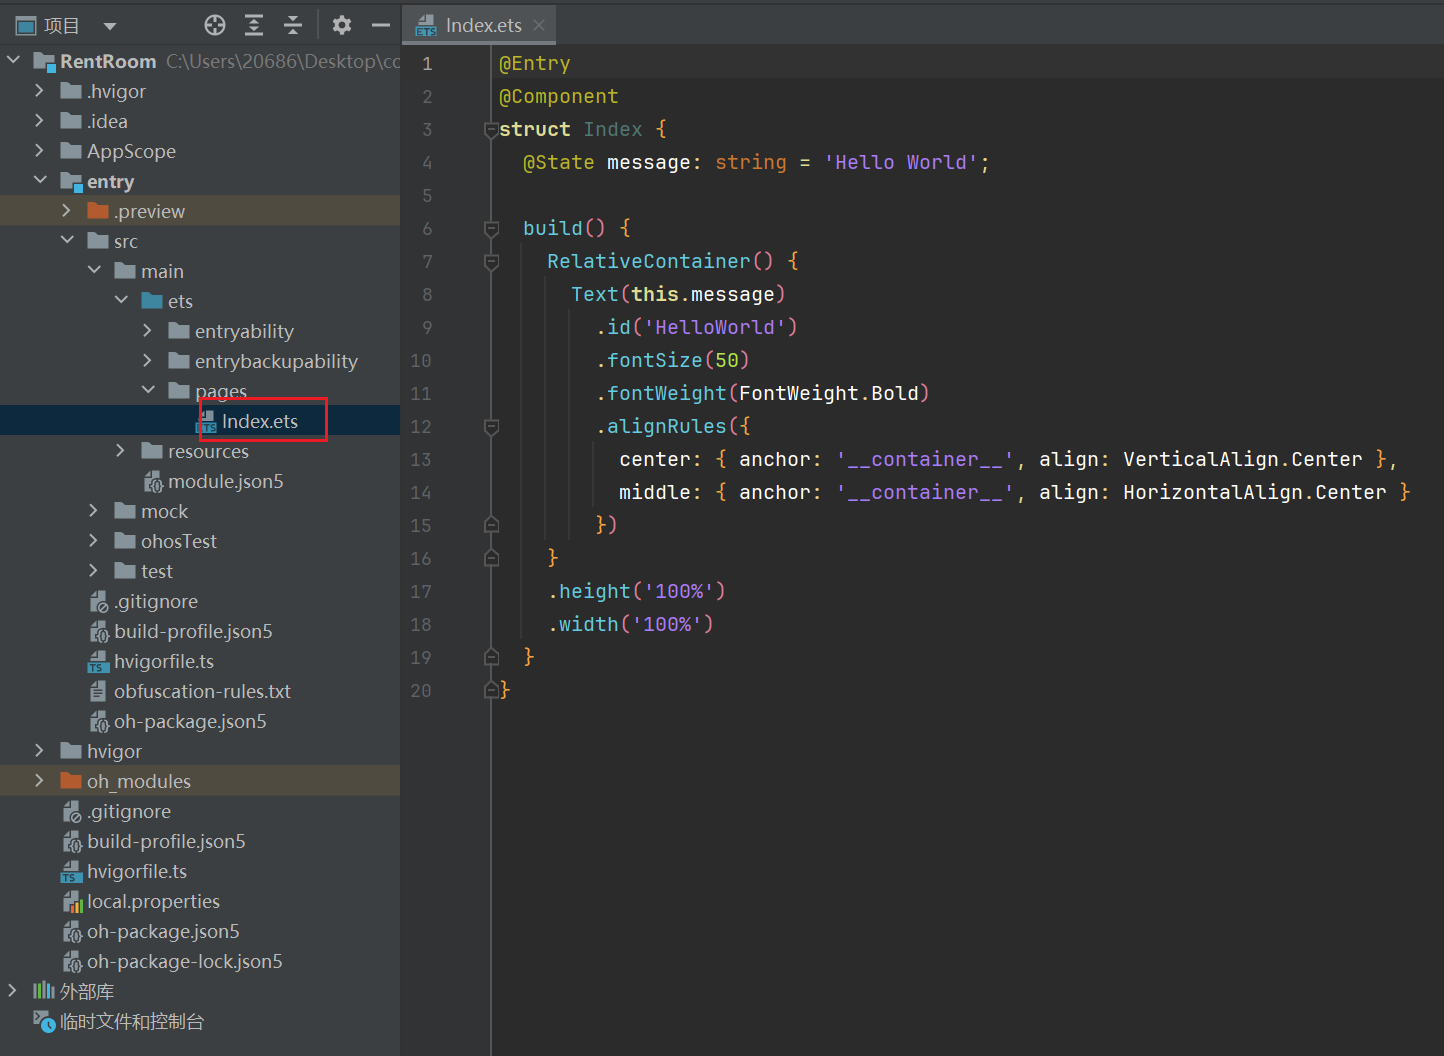Click the fold end marker at line 16

(x=491, y=558)
